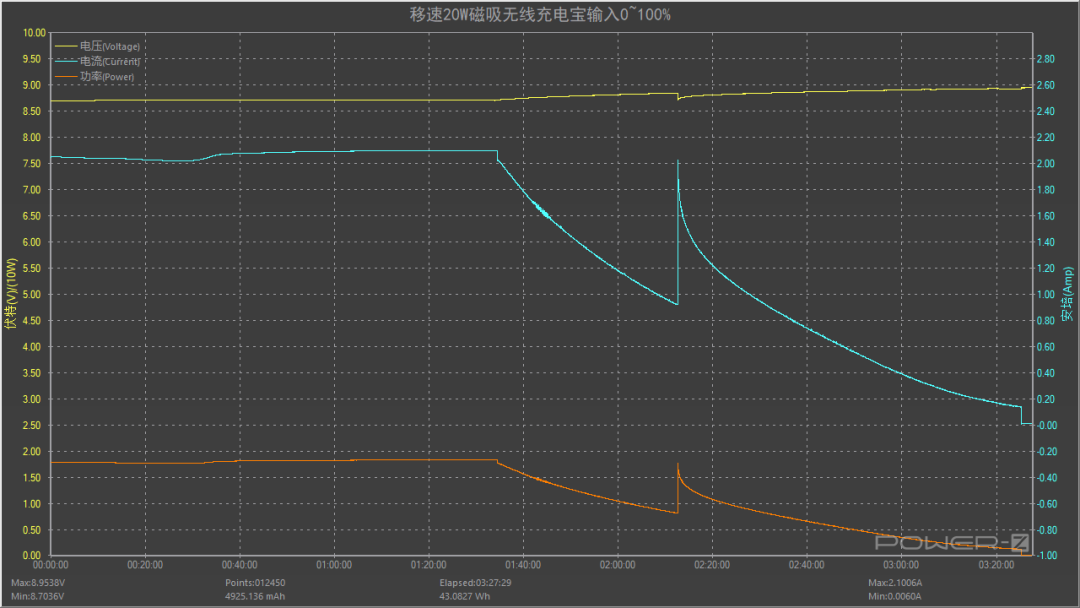Click the 1.00 right axis value

tap(1046, 295)
